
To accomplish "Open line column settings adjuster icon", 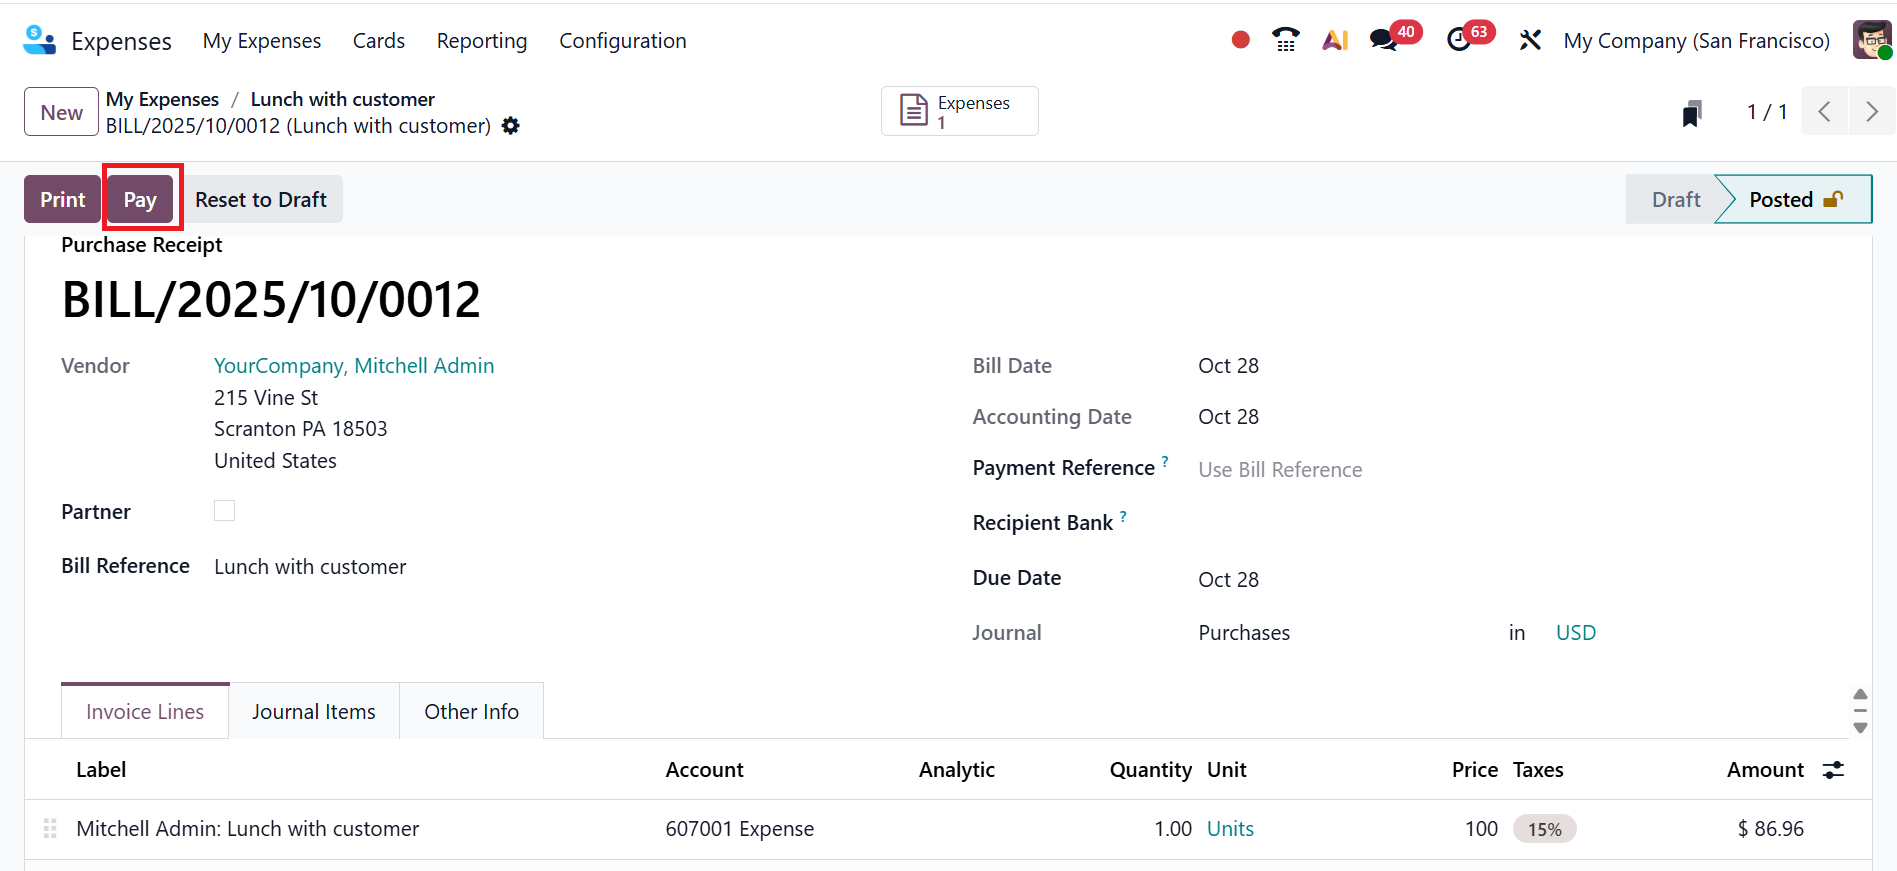I will pos(1833,770).
